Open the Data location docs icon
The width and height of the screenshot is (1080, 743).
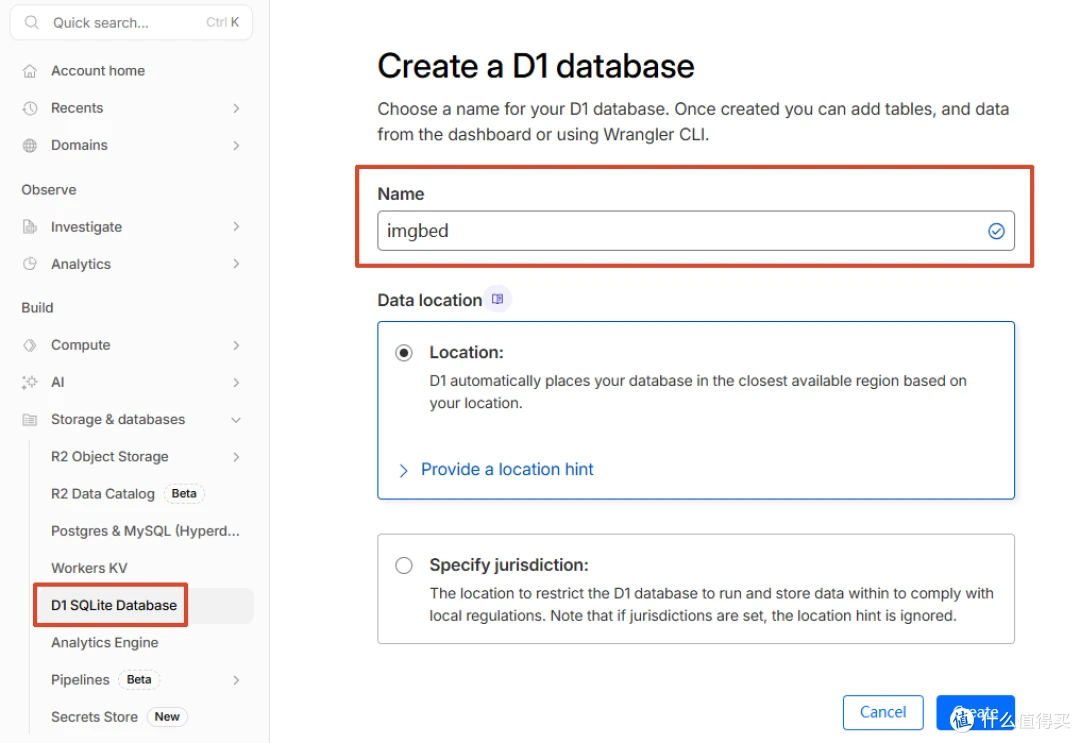(497, 299)
